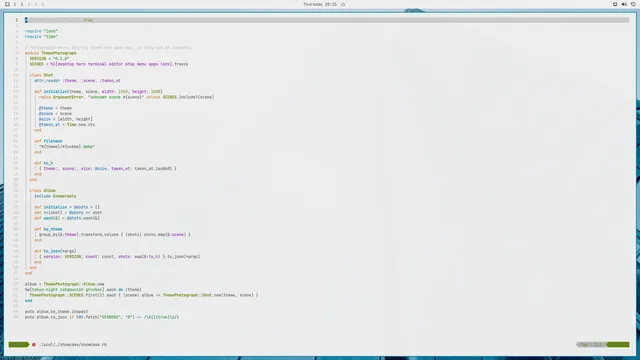Click the line 'require "json"'
Screen dimensions: 640x360
tap(41, 31)
